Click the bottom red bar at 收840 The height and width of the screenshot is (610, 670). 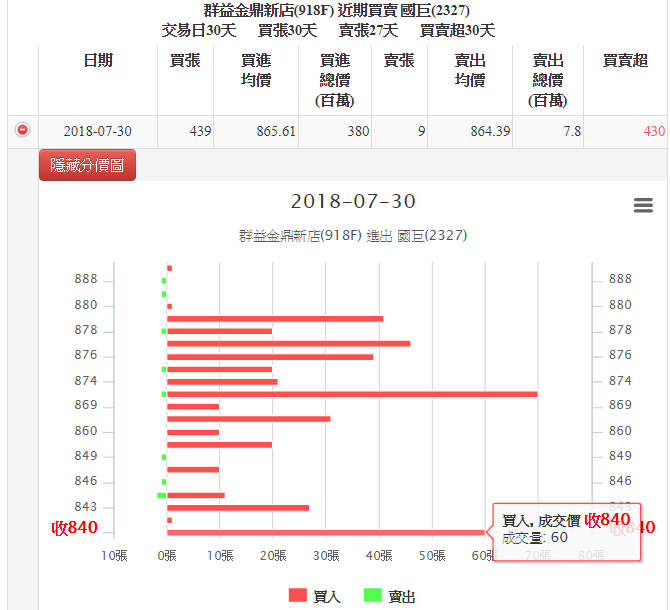320,532
